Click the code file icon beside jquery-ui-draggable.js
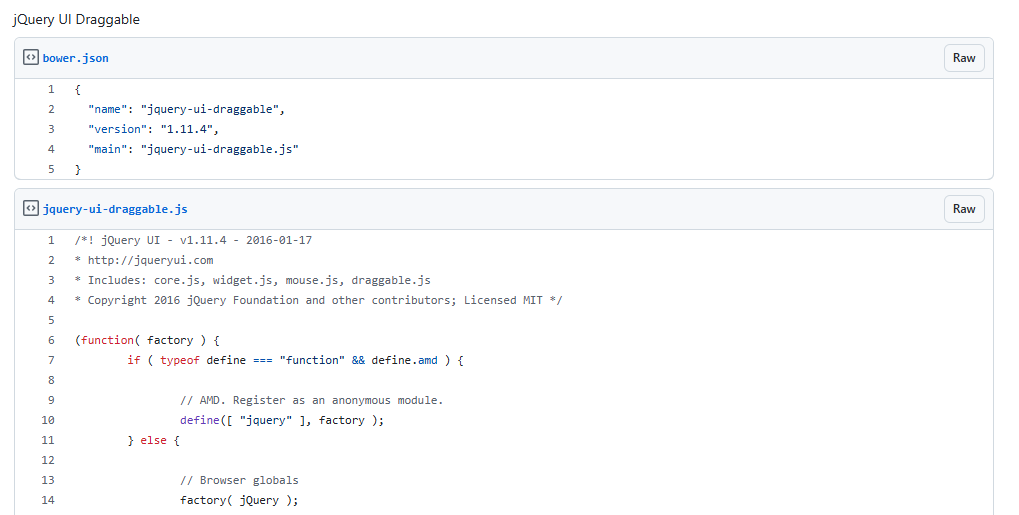The width and height of the screenshot is (1019, 515). (x=31, y=209)
